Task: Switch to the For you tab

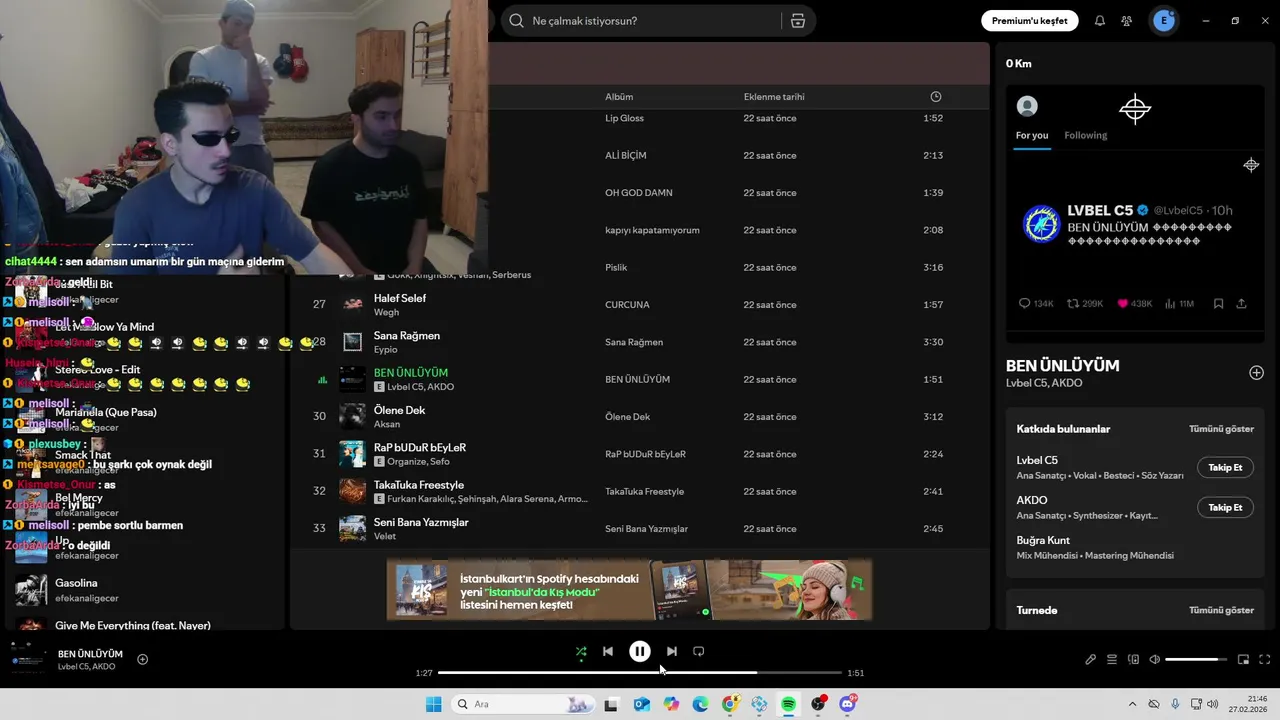Action: coord(1032,135)
